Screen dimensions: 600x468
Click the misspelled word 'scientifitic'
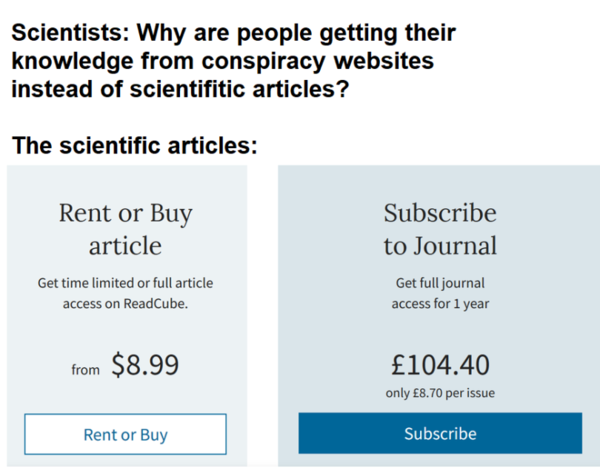point(187,89)
